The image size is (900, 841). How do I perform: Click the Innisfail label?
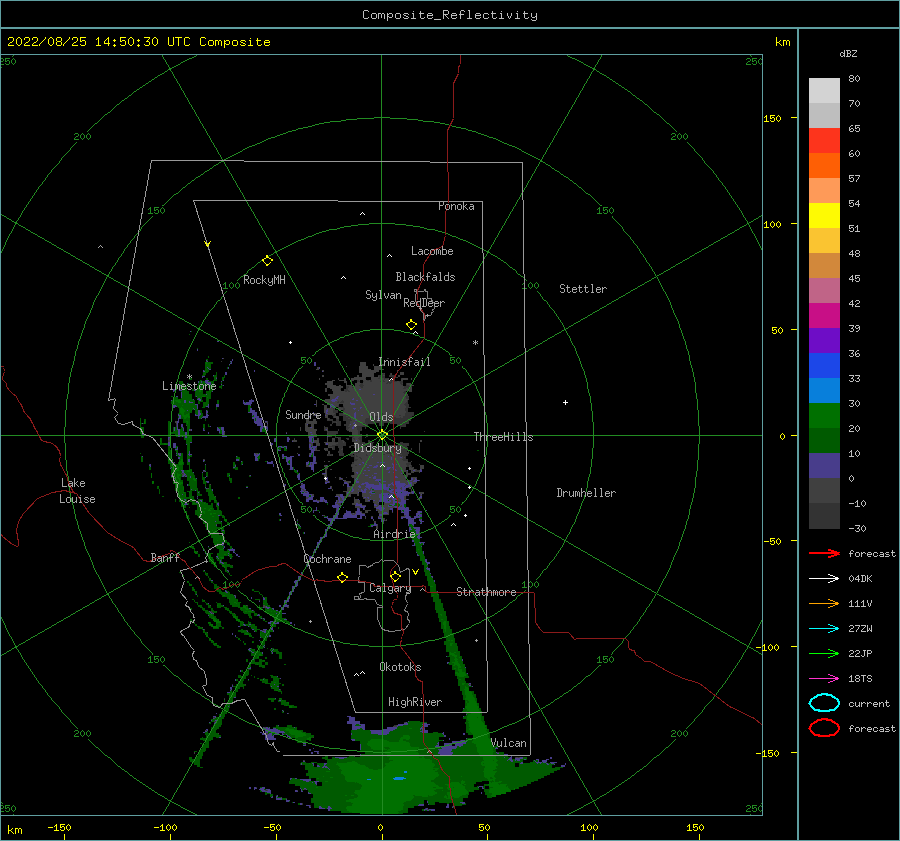click(404, 362)
